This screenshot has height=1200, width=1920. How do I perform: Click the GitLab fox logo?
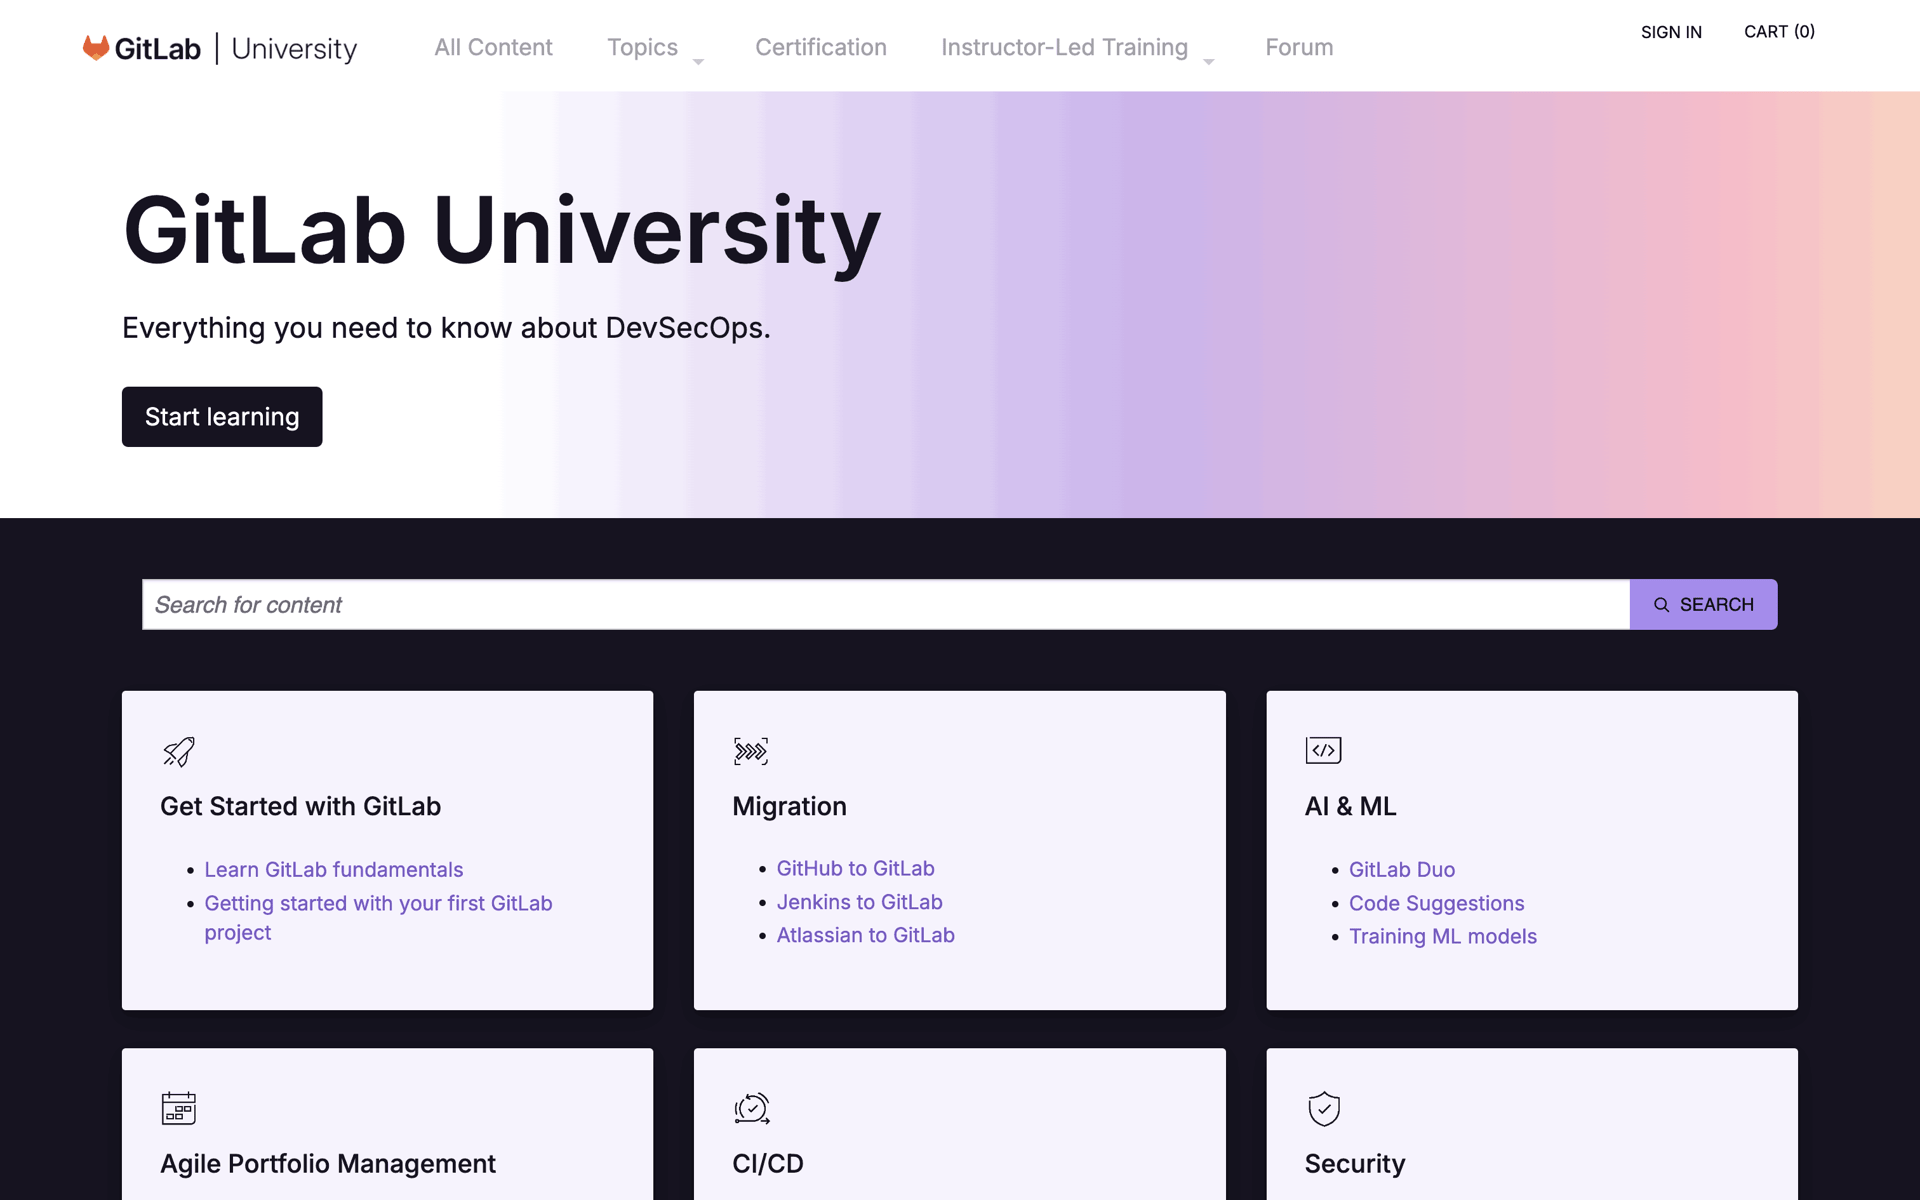[x=95, y=48]
